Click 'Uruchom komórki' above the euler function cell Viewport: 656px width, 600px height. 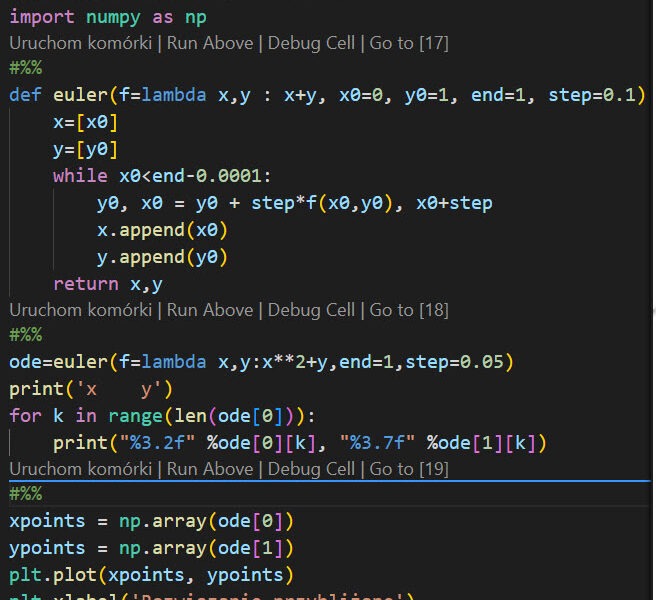click(77, 44)
